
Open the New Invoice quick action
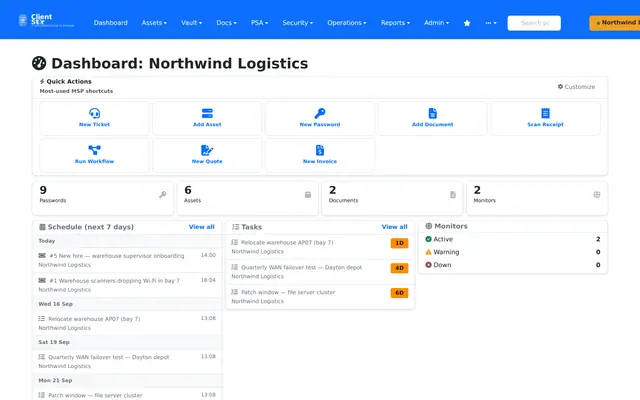pyautogui.click(x=320, y=155)
